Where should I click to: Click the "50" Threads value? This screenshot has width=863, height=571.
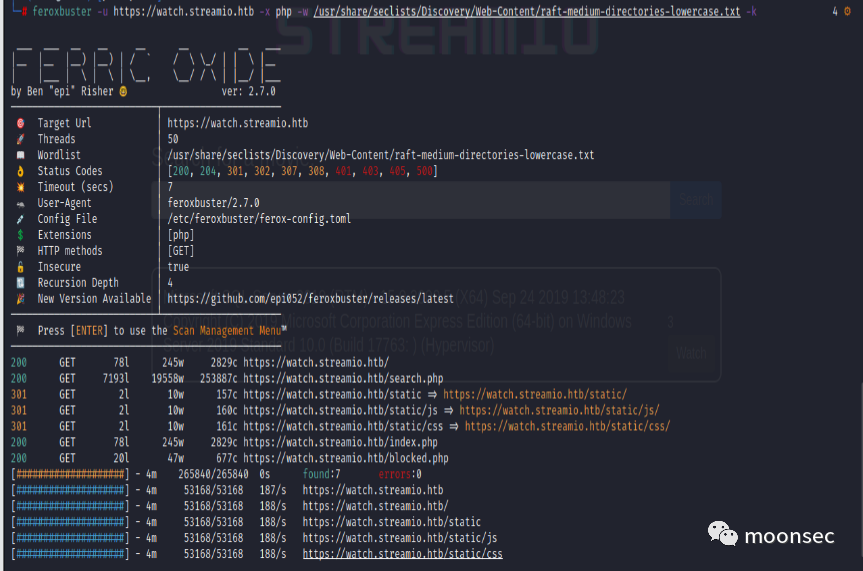click(173, 139)
